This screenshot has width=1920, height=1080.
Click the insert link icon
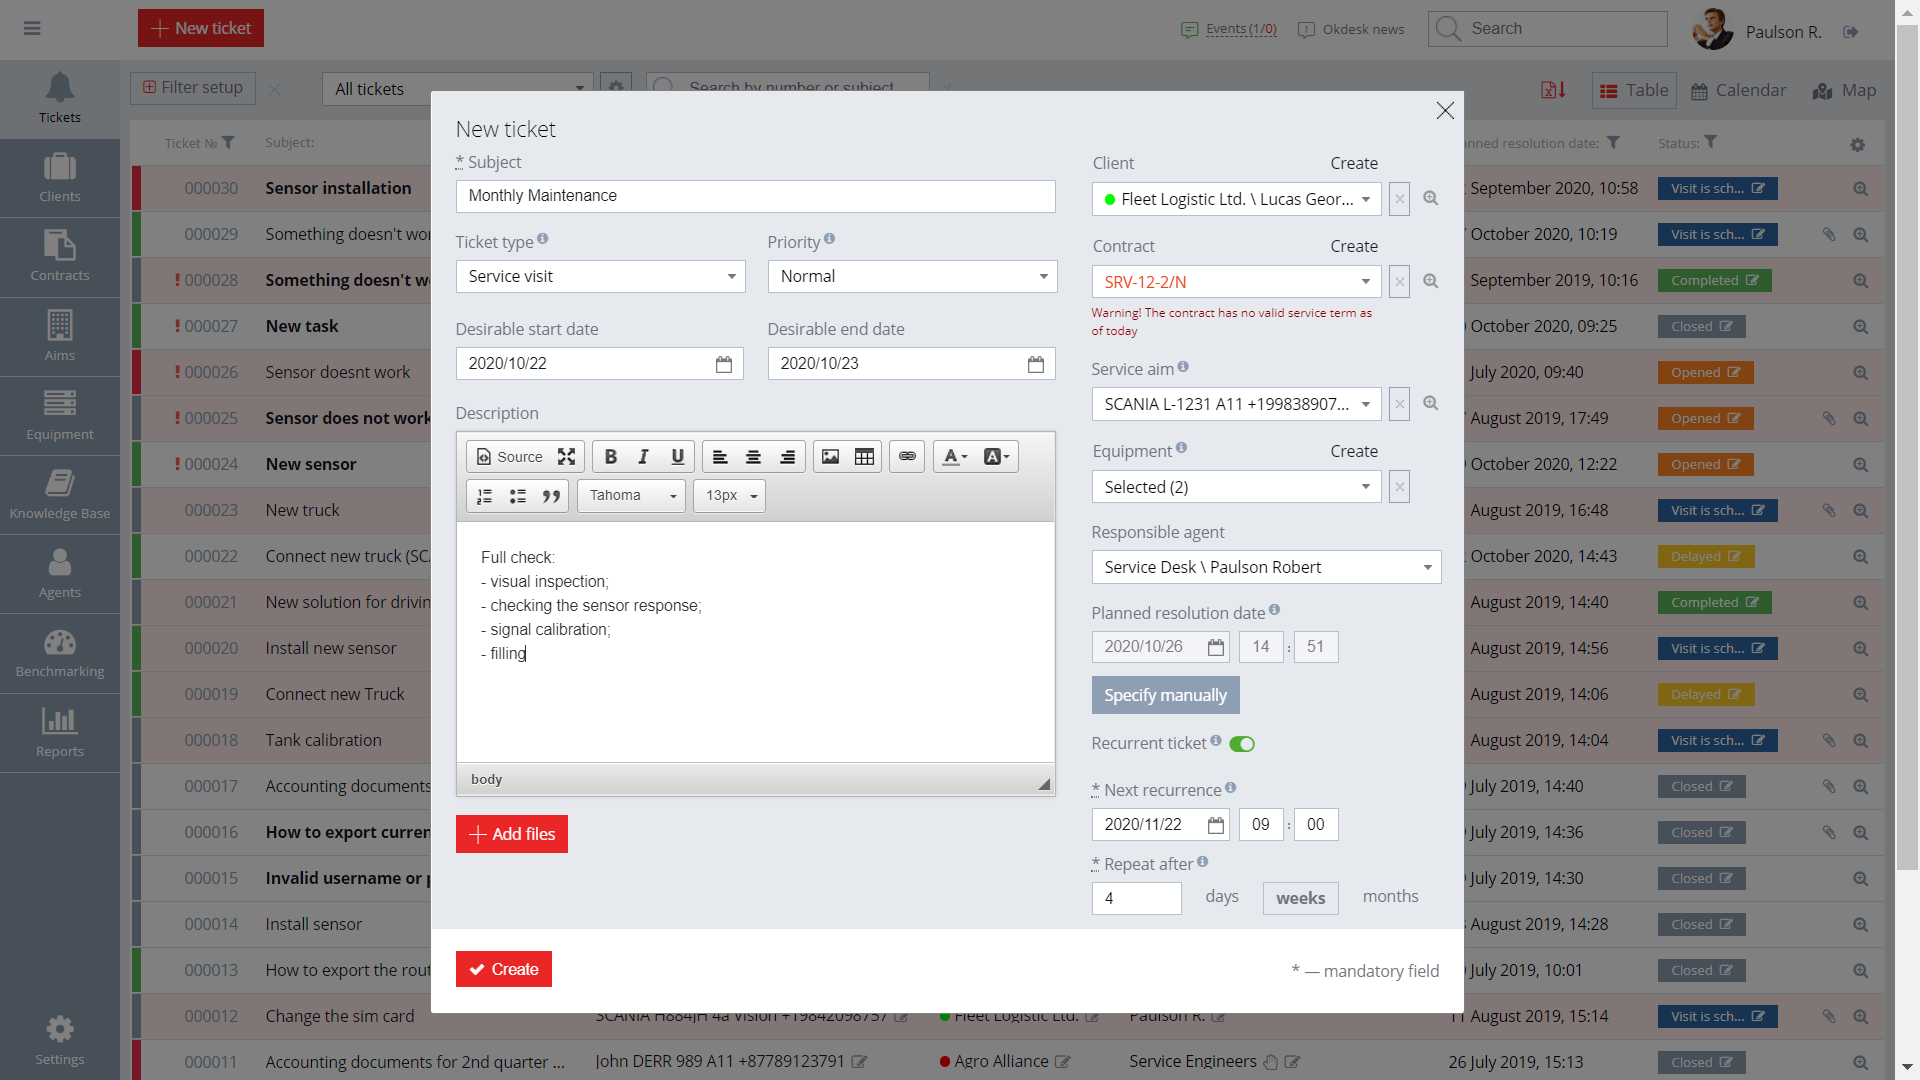coord(907,457)
